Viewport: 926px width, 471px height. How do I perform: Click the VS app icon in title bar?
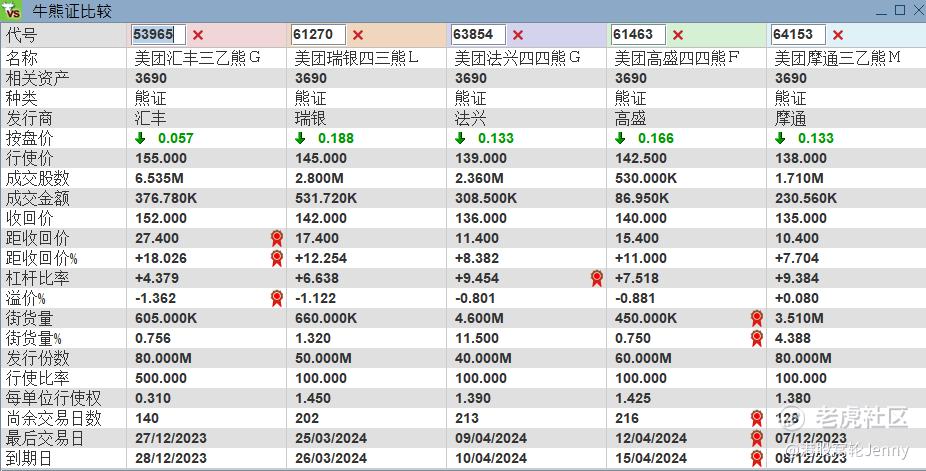(11, 11)
